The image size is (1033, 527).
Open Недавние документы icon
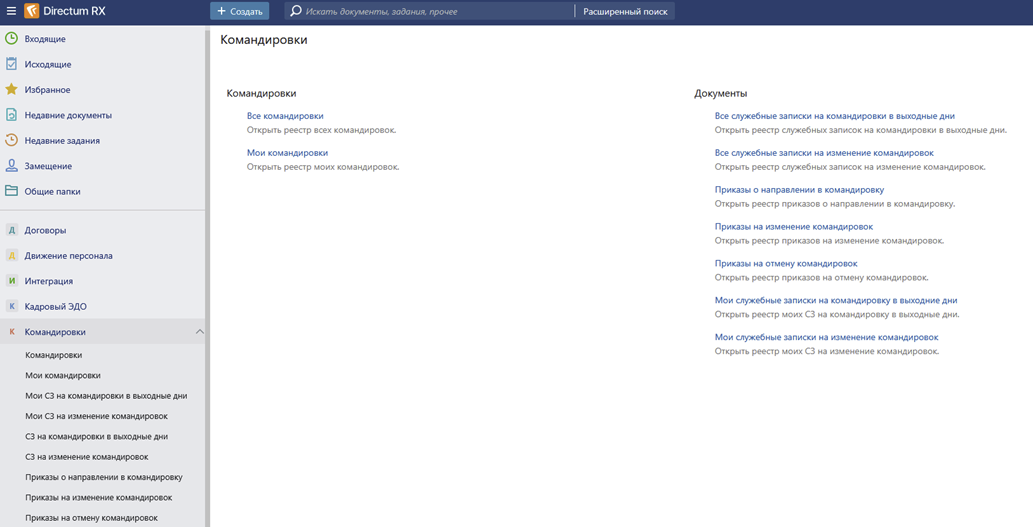pos(12,115)
